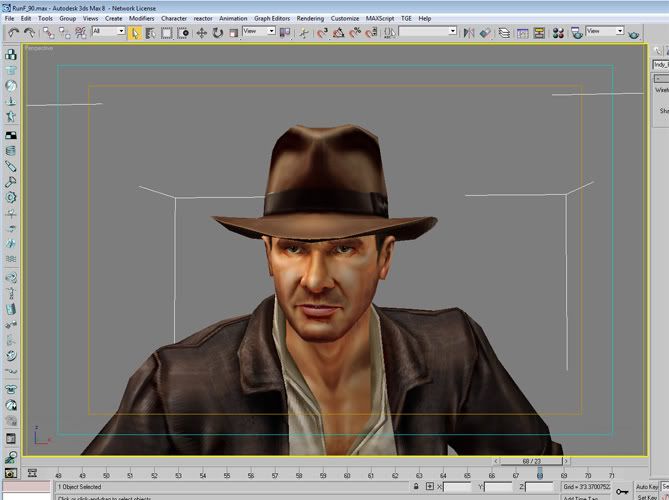
Task: Click the time slider left arrow
Action: (496, 461)
